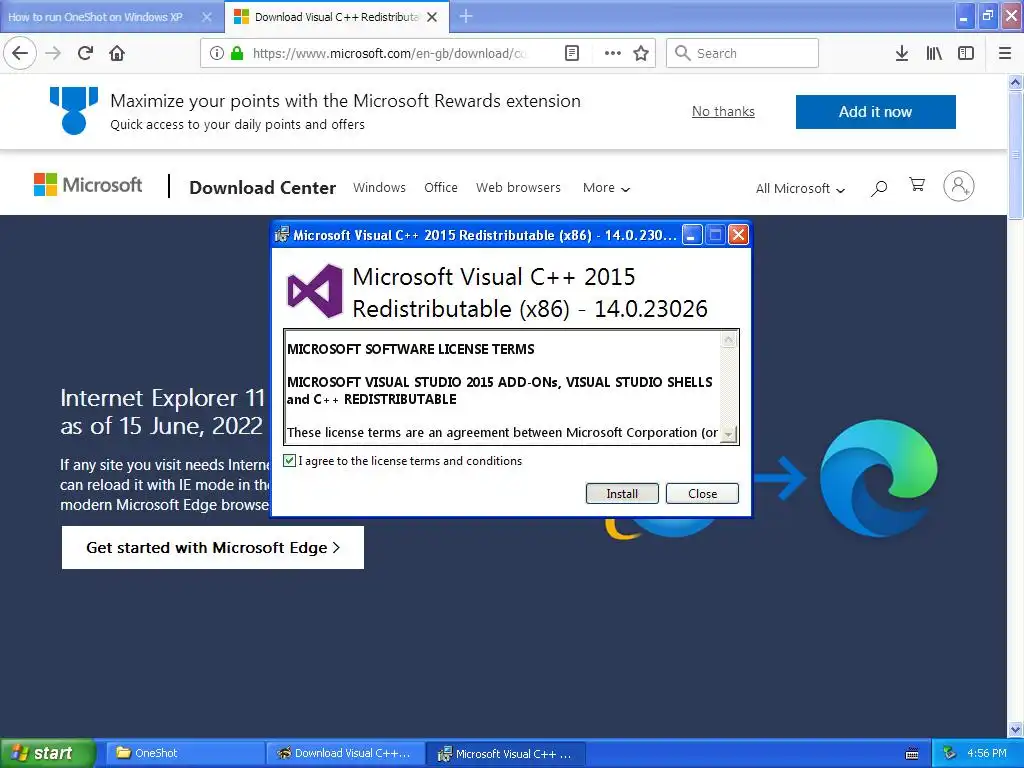Open the browser home page
Image resolution: width=1024 pixels, height=768 pixels.
[x=117, y=53]
